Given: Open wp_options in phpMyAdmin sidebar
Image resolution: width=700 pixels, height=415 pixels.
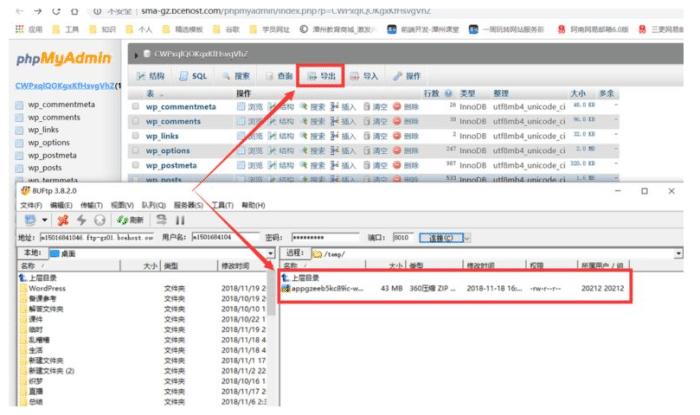Looking at the screenshot, I should coord(49,142).
